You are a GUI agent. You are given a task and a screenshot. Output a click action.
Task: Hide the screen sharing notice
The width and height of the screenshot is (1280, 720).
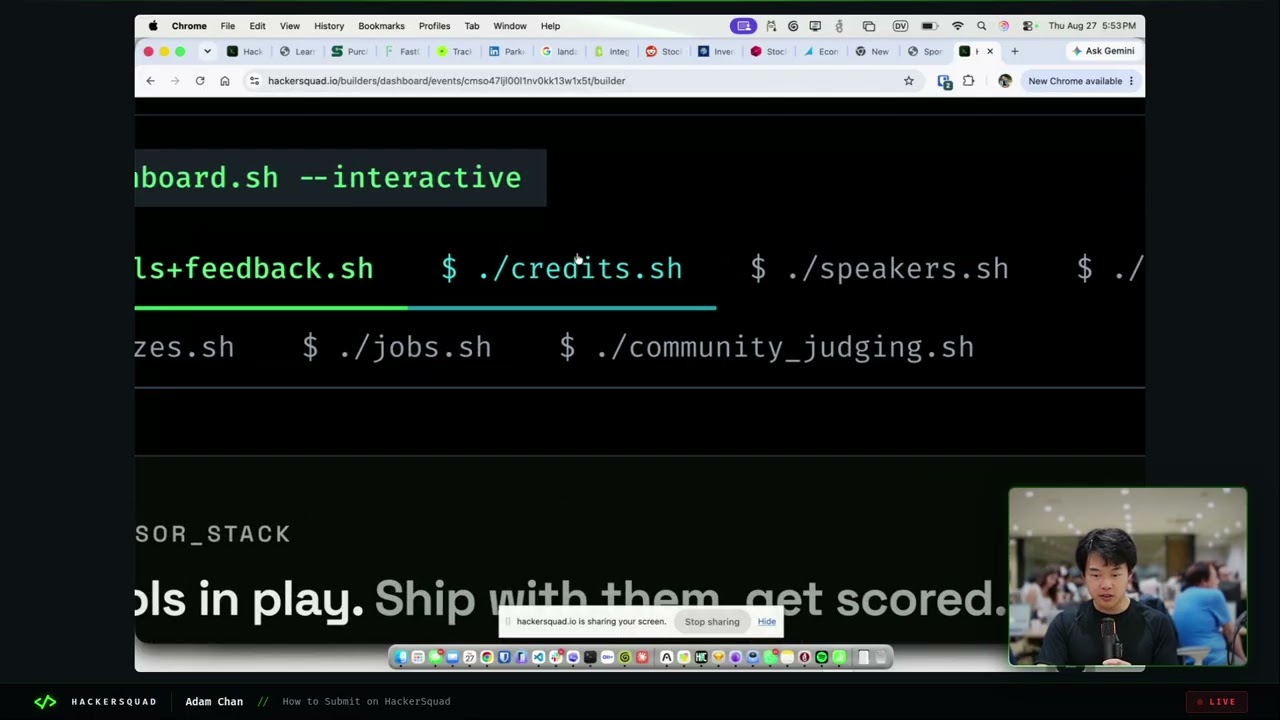pyautogui.click(x=766, y=622)
